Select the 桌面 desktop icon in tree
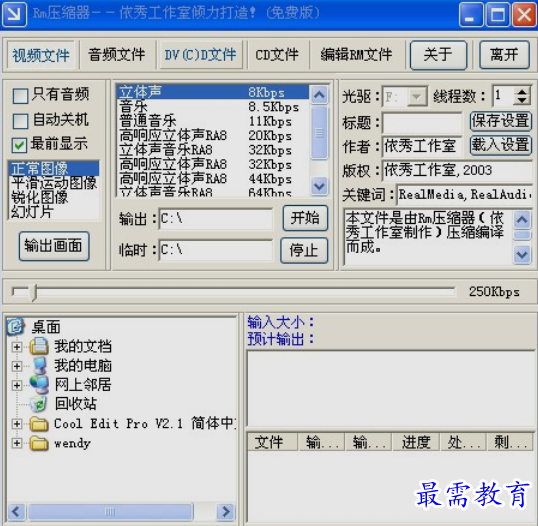The height and width of the screenshot is (526, 538). pos(15,326)
